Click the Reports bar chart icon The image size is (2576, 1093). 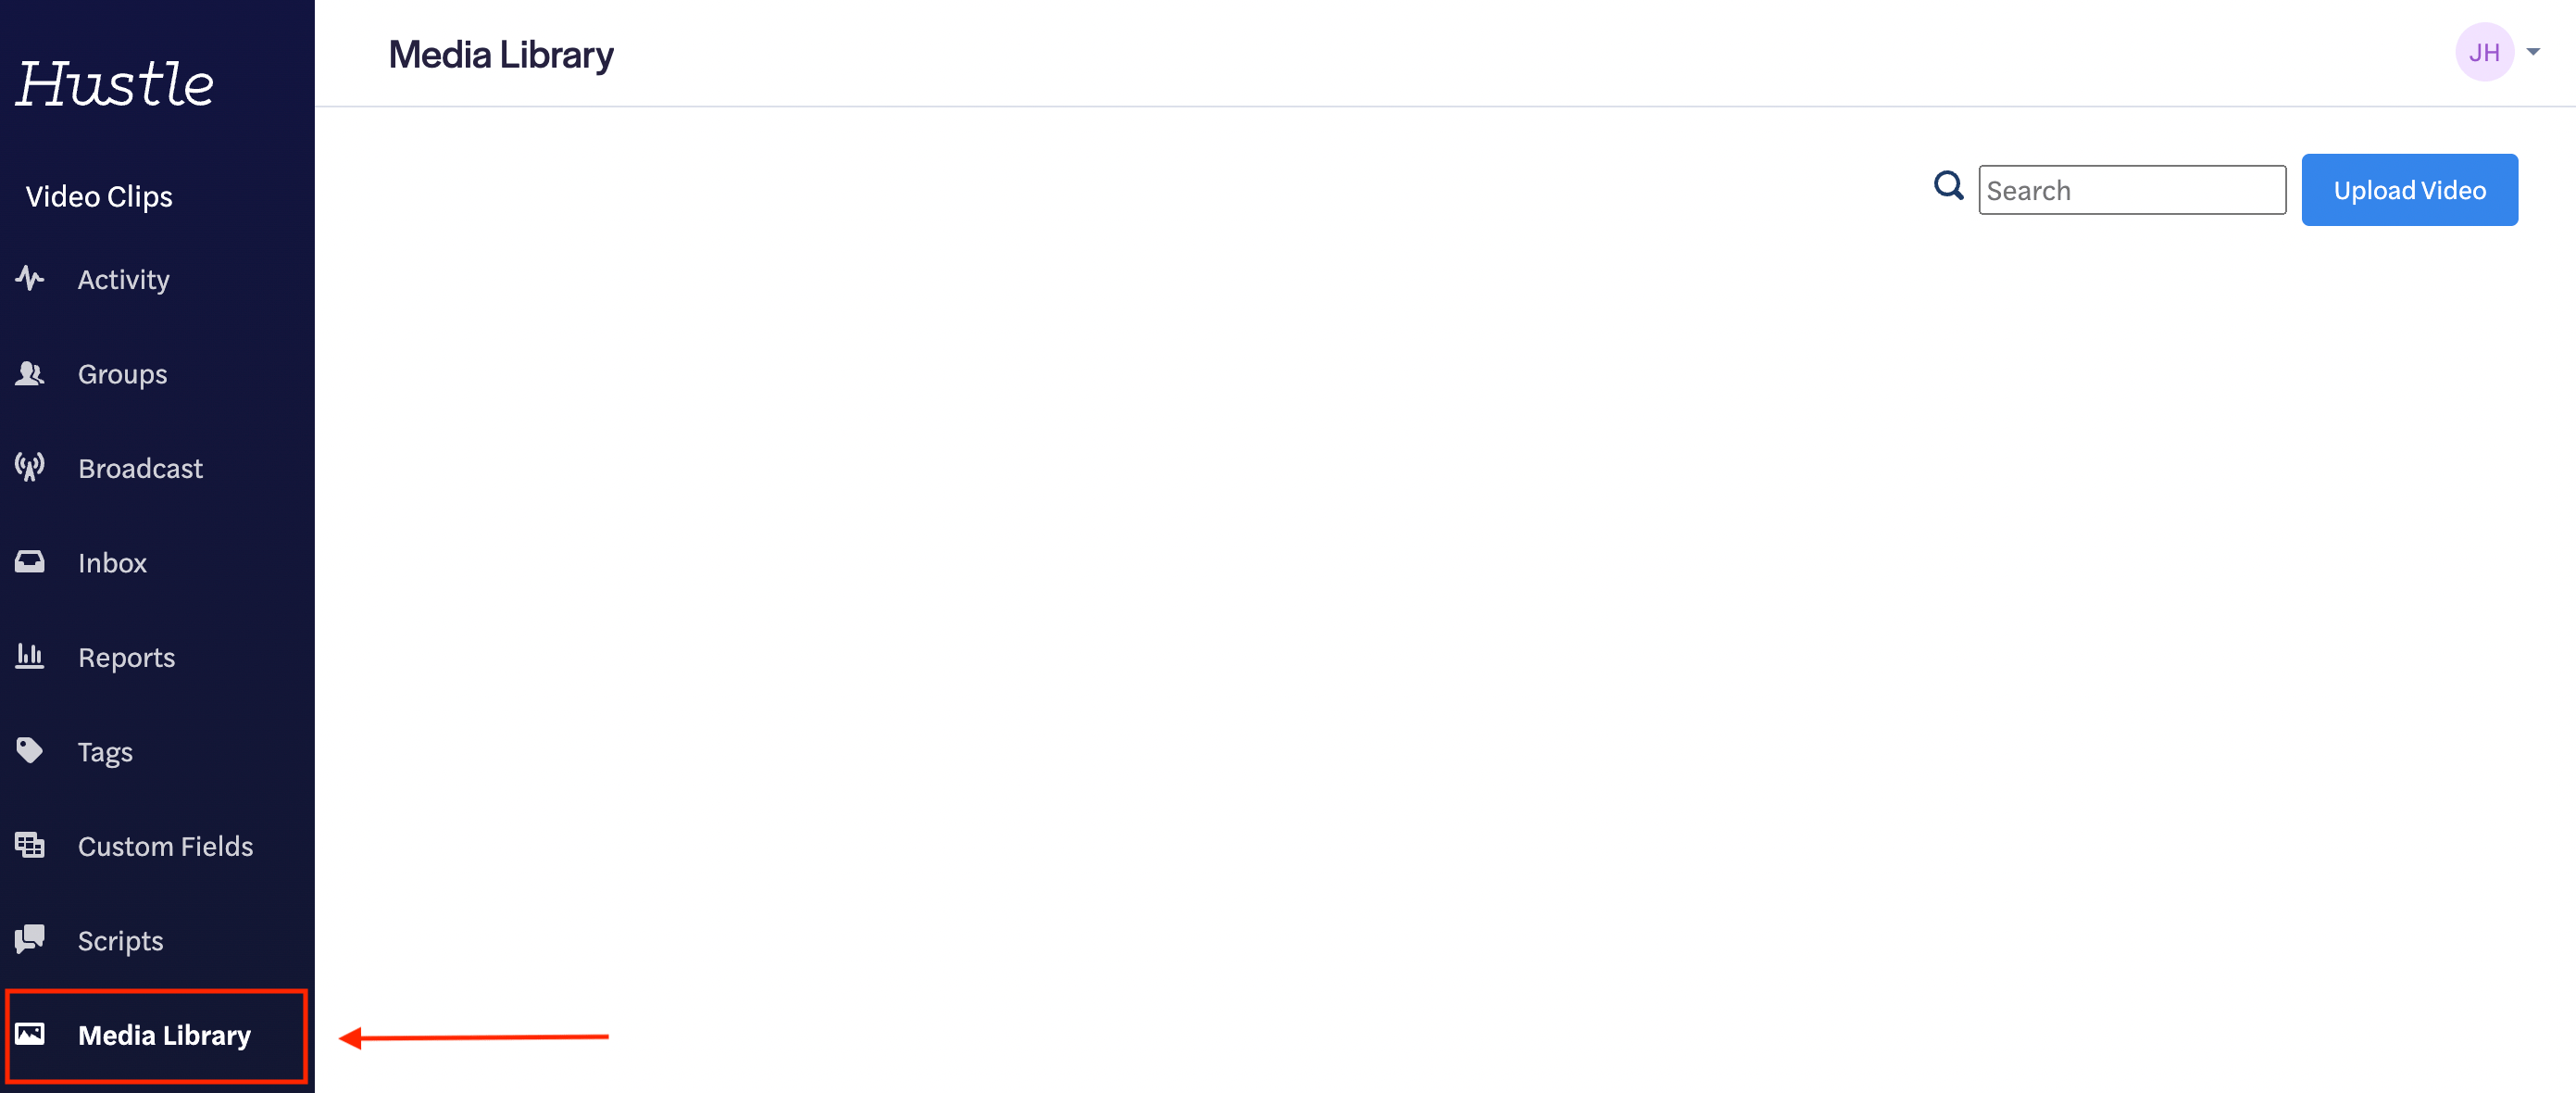(30, 656)
